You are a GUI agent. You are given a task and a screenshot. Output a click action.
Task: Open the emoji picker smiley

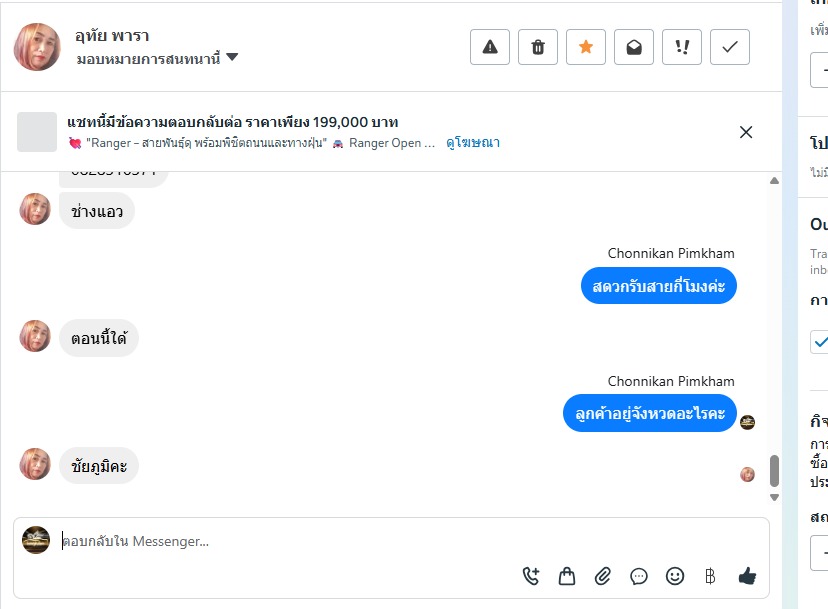(x=675, y=576)
